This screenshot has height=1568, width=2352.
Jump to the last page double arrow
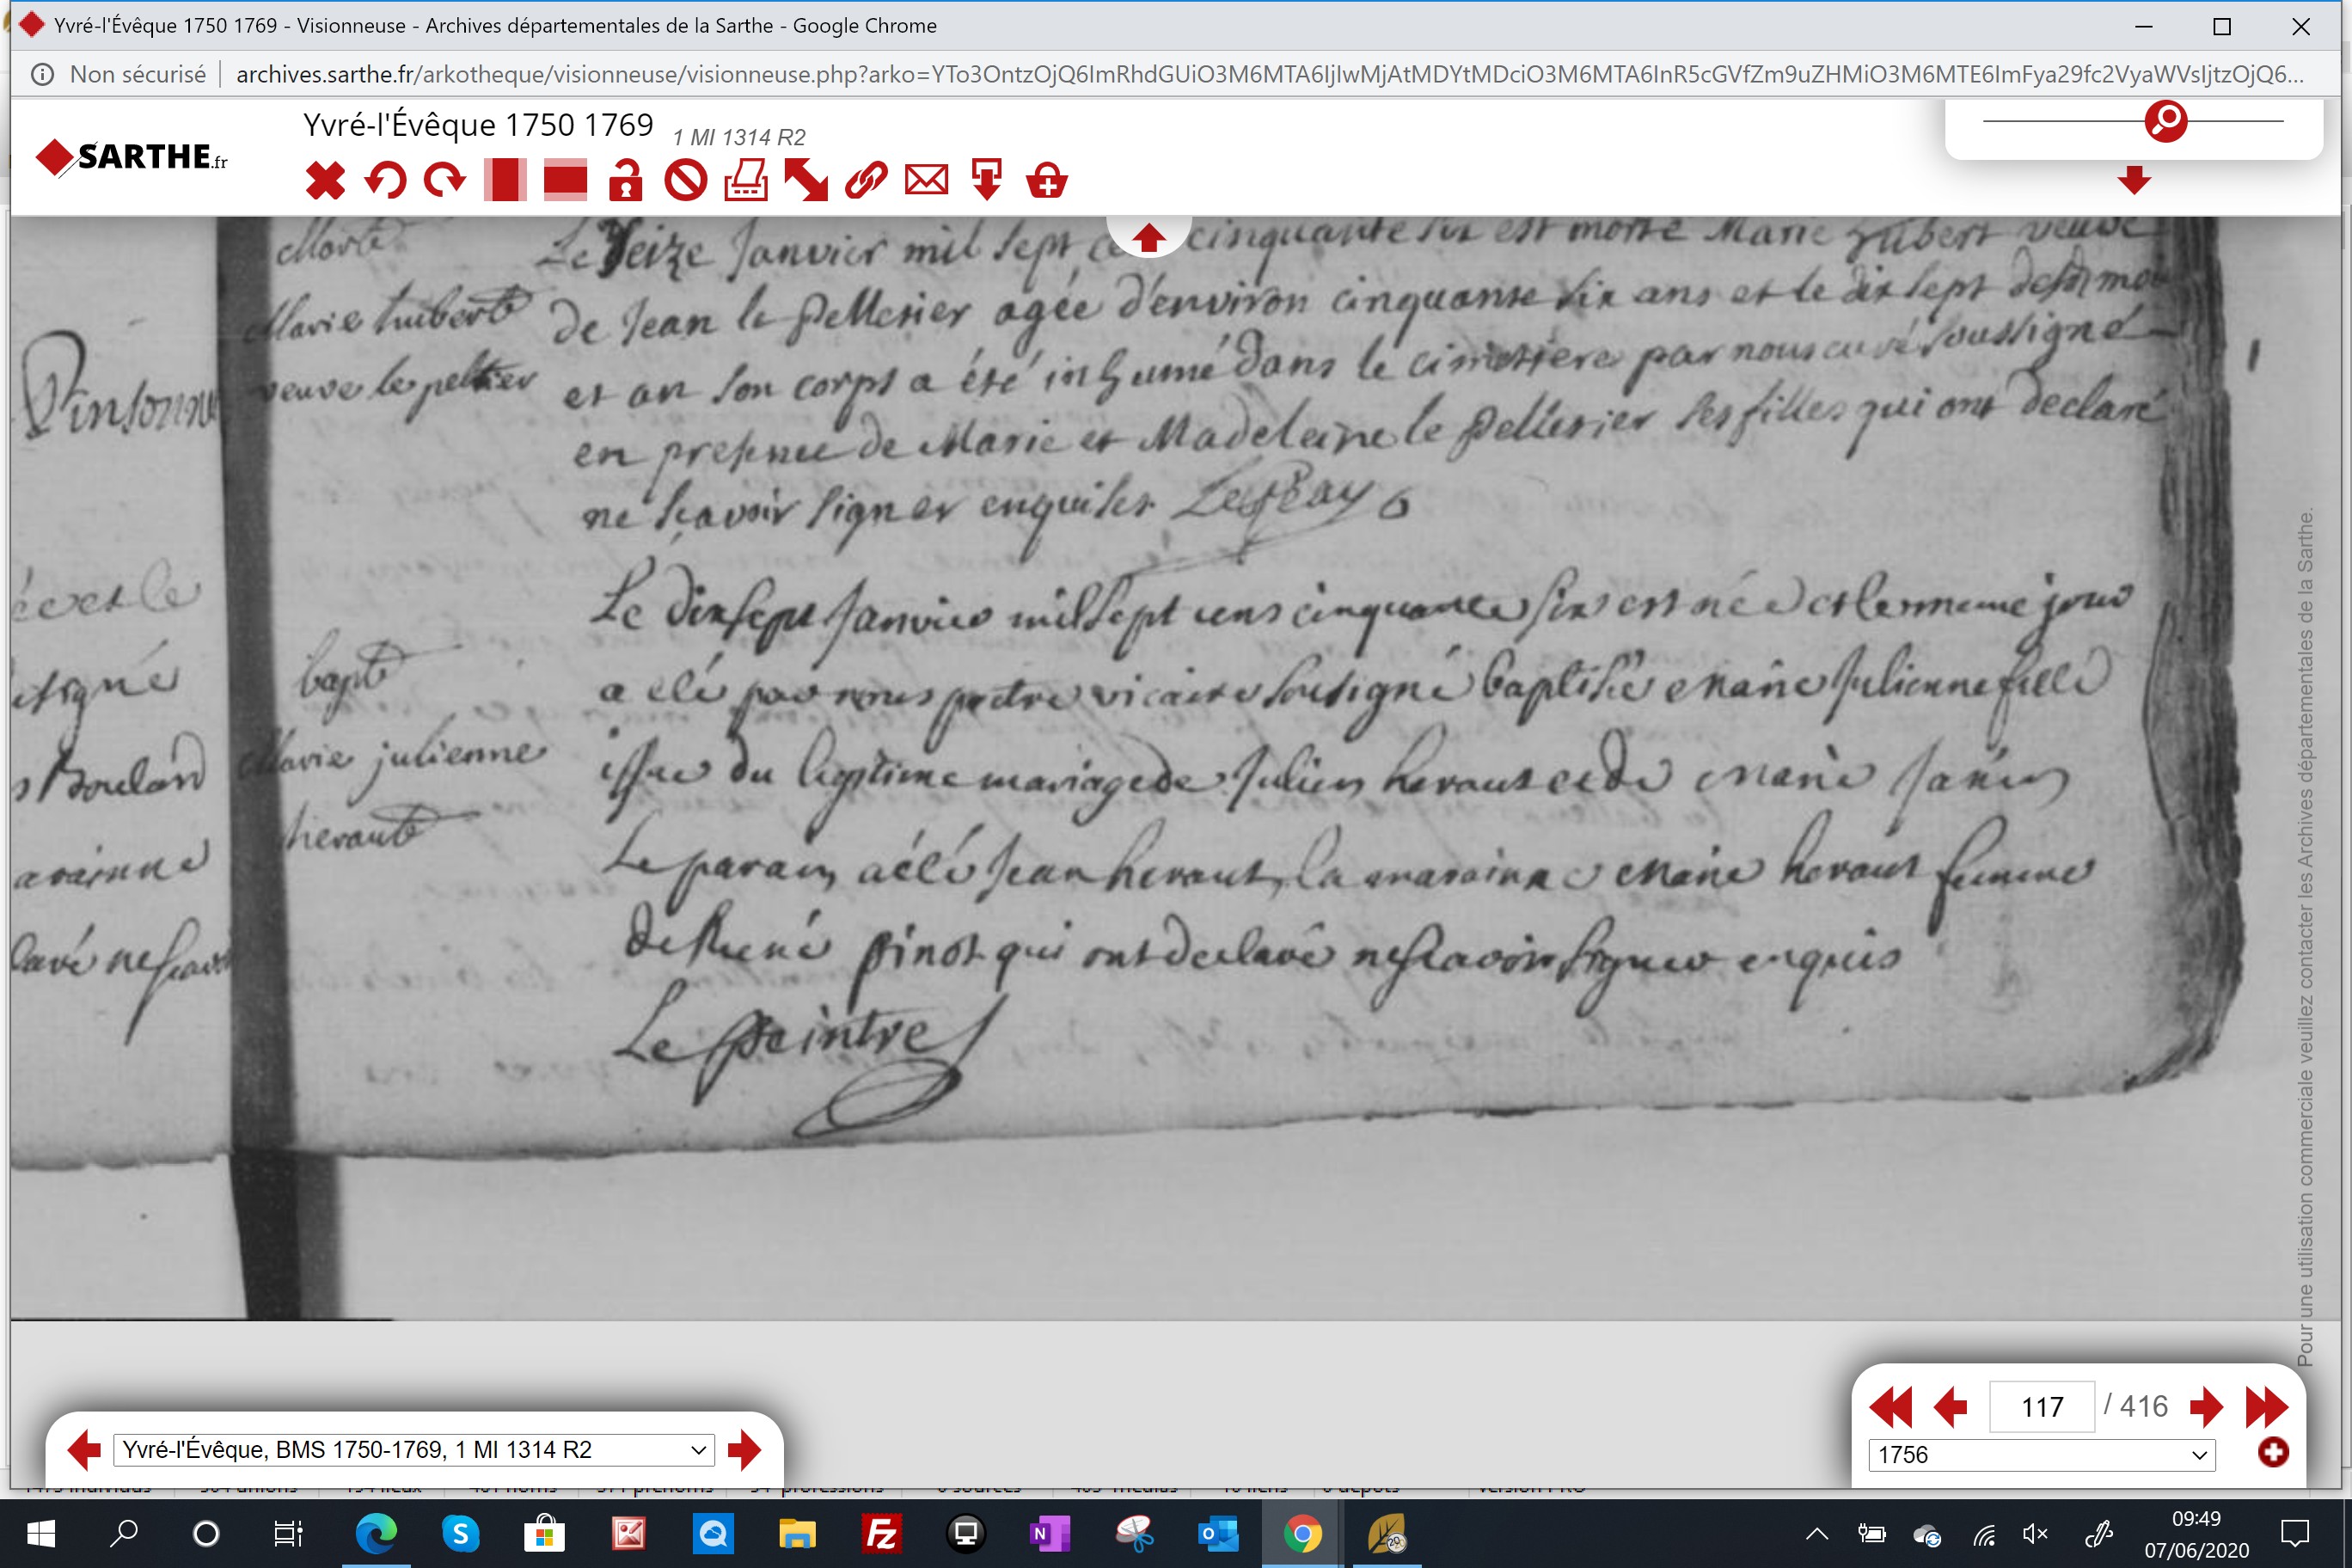point(2266,1407)
